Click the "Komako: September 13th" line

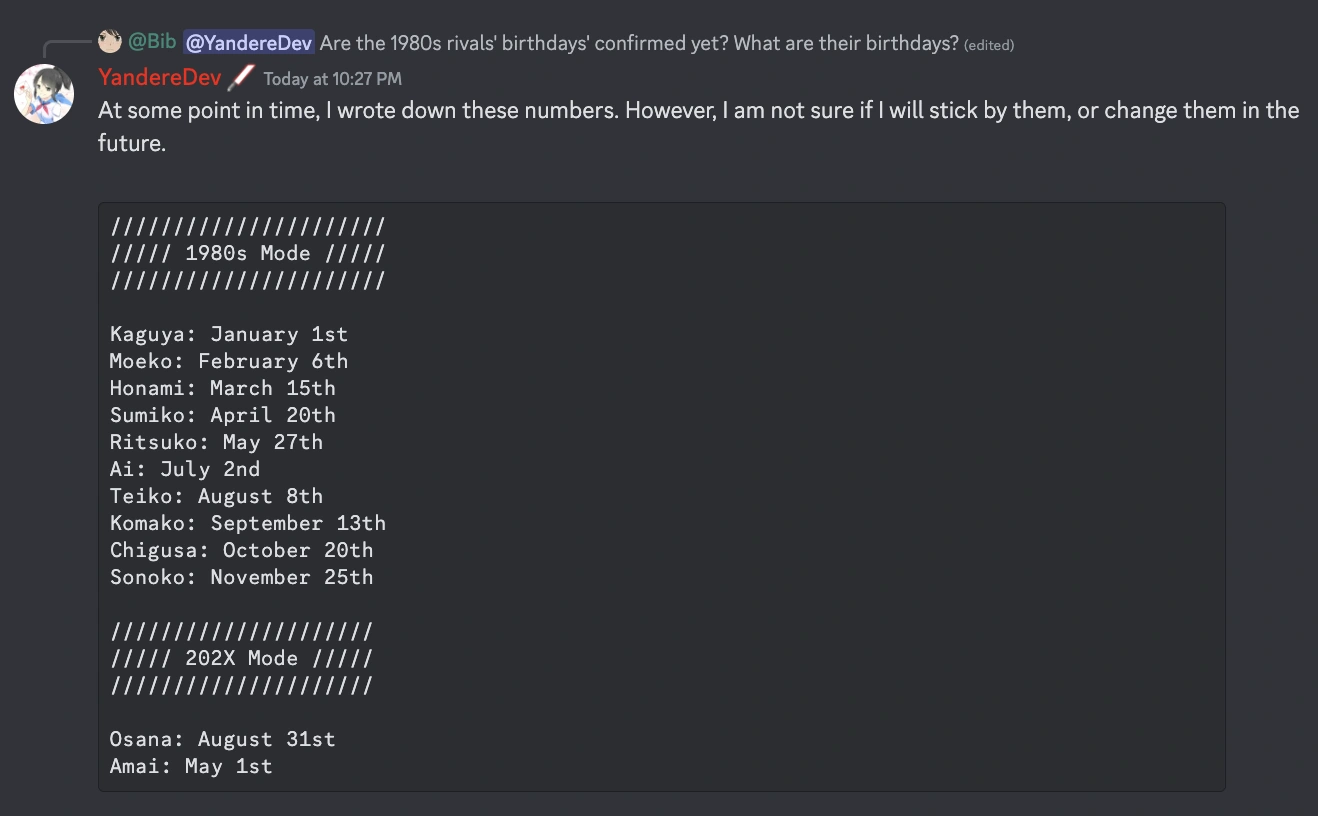248,524
